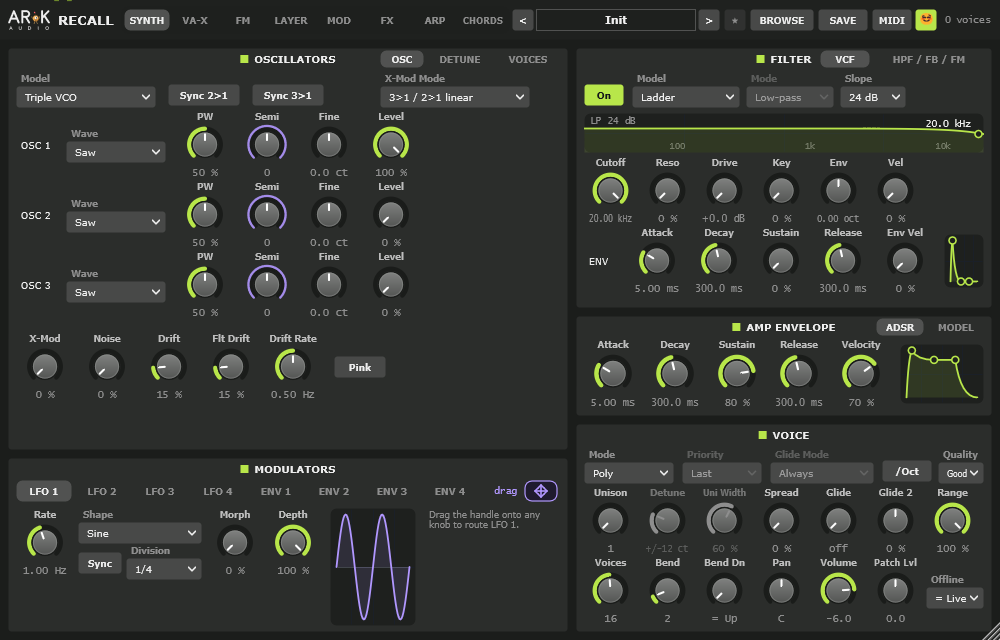Click the star favorite icon beside preset name
1000x640 pixels.
pyautogui.click(x=734, y=20)
